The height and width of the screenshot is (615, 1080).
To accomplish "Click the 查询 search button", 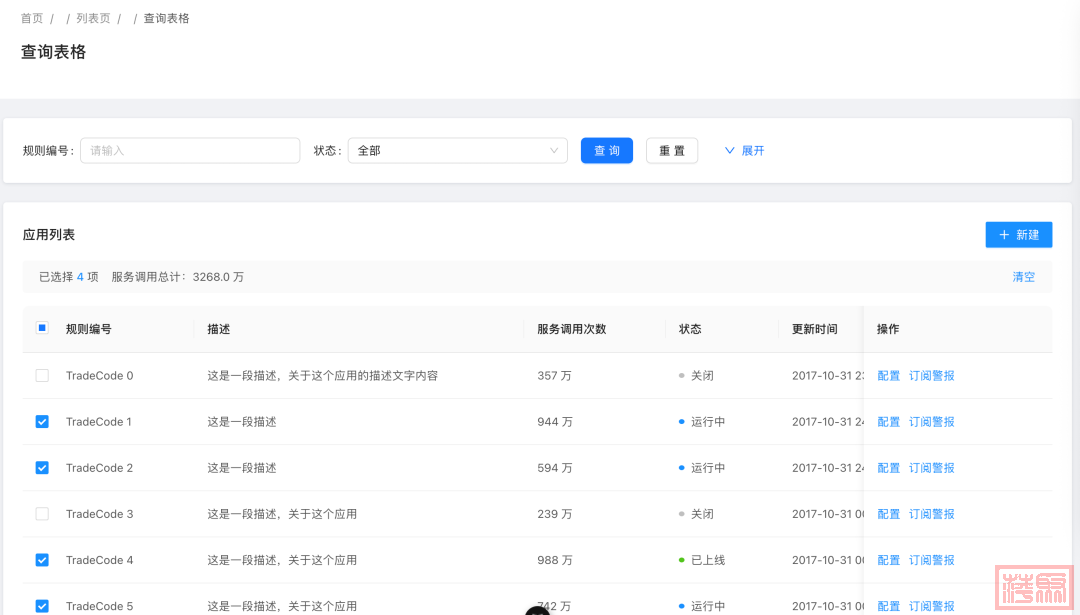I will (x=606, y=151).
